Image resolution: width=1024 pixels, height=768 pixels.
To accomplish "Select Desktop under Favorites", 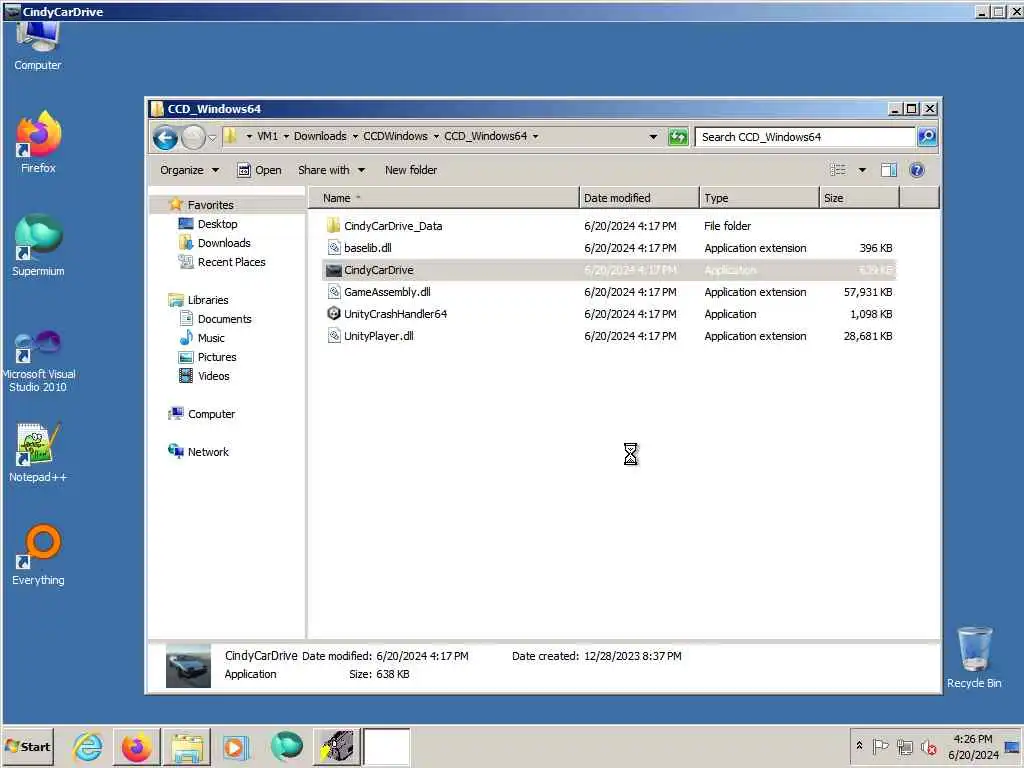I will (217, 224).
